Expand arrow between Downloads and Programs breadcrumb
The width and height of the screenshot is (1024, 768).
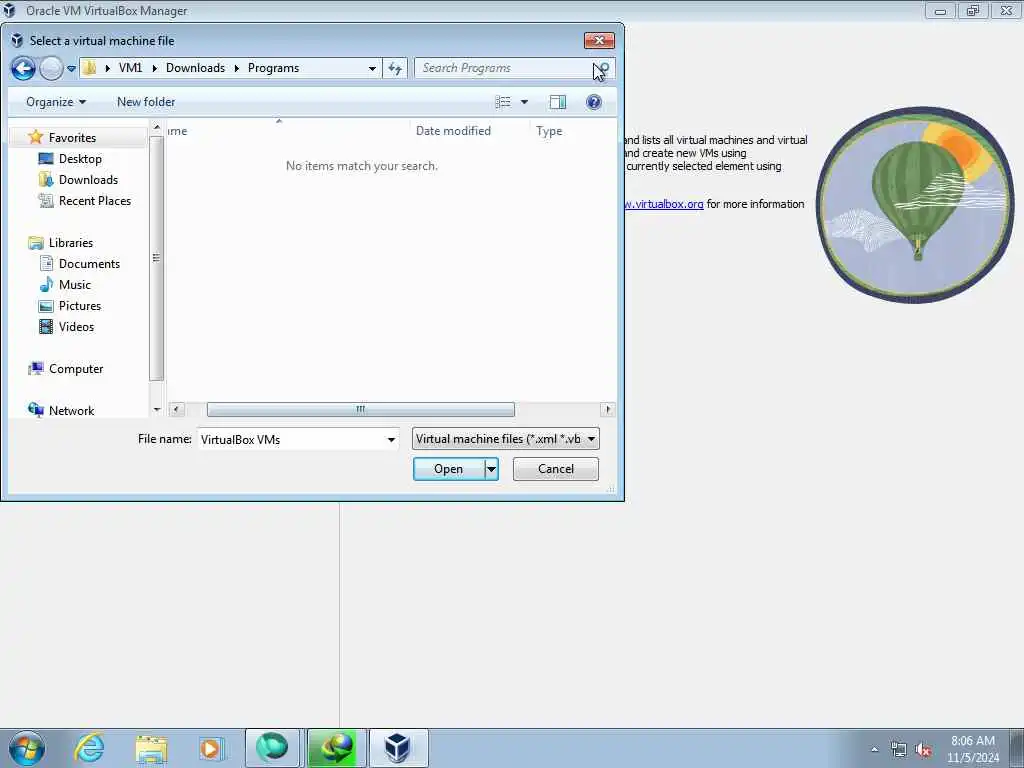pos(236,68)
